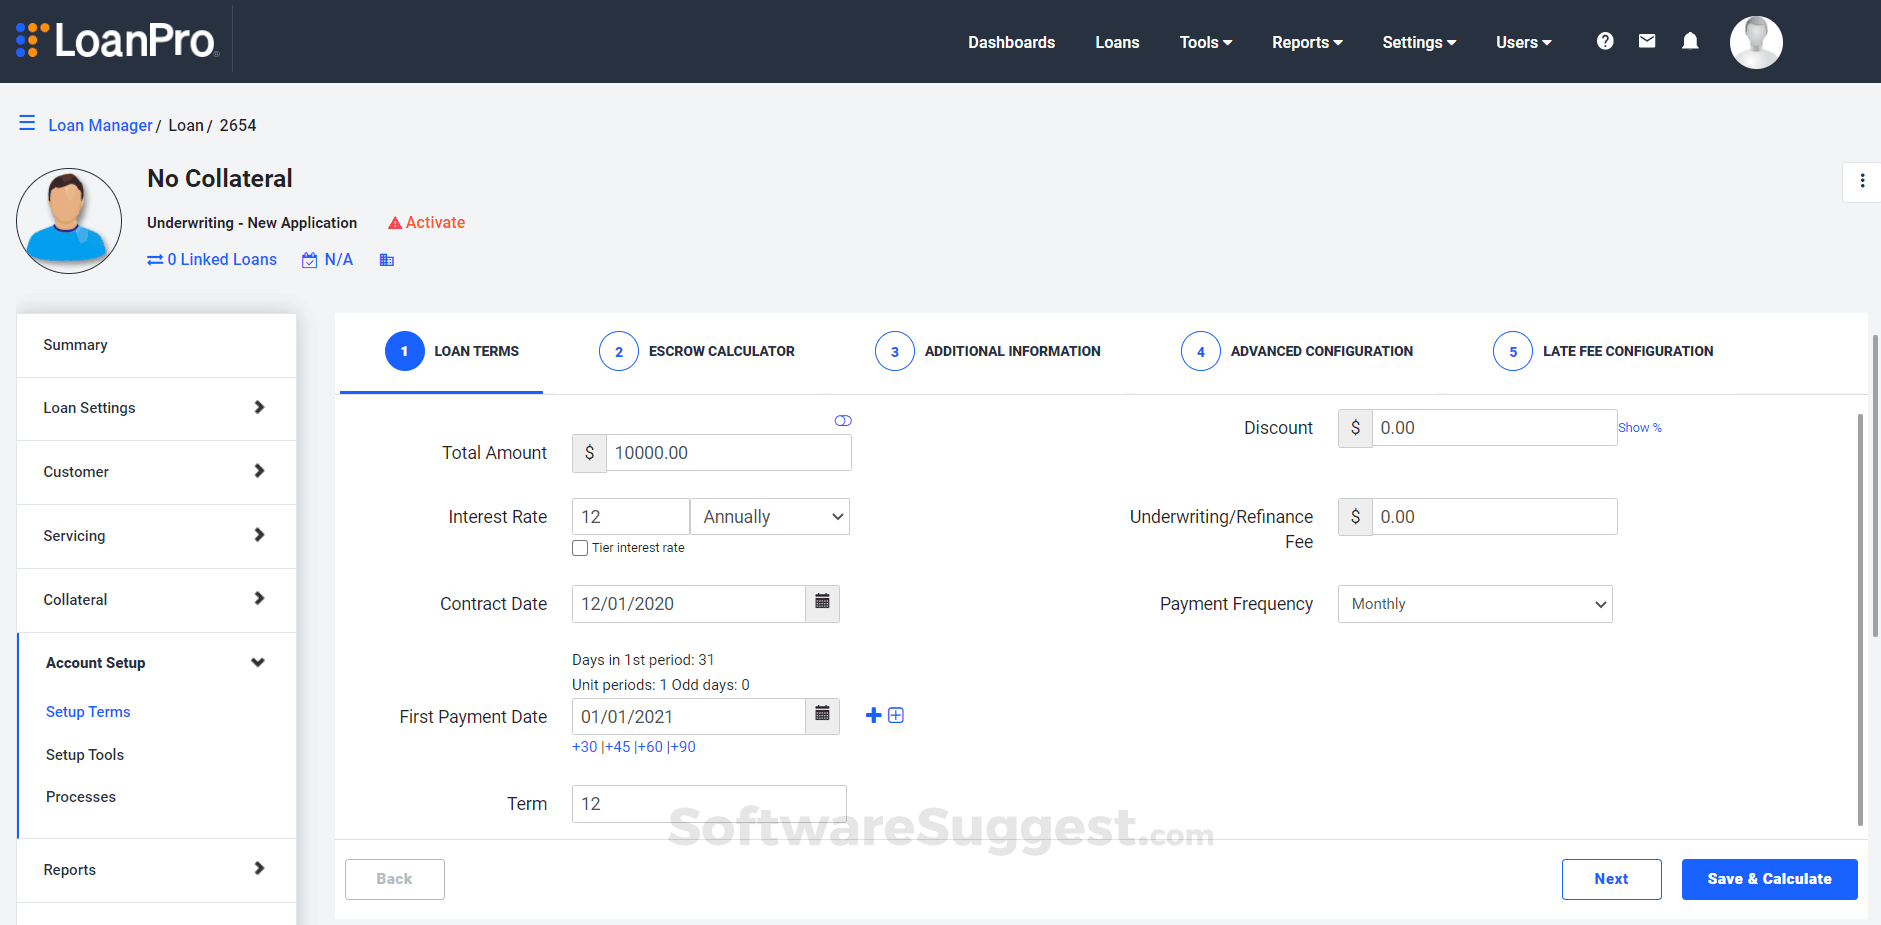Click the toggle icon above Total Amount
Viewport: 1881px width, 925px height.
[x=843, y=420]
